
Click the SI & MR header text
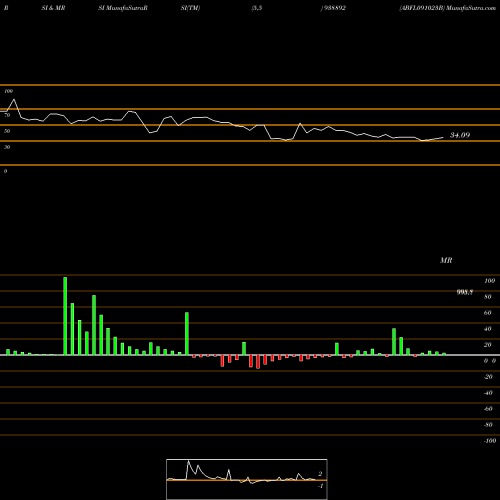[53, 8]
